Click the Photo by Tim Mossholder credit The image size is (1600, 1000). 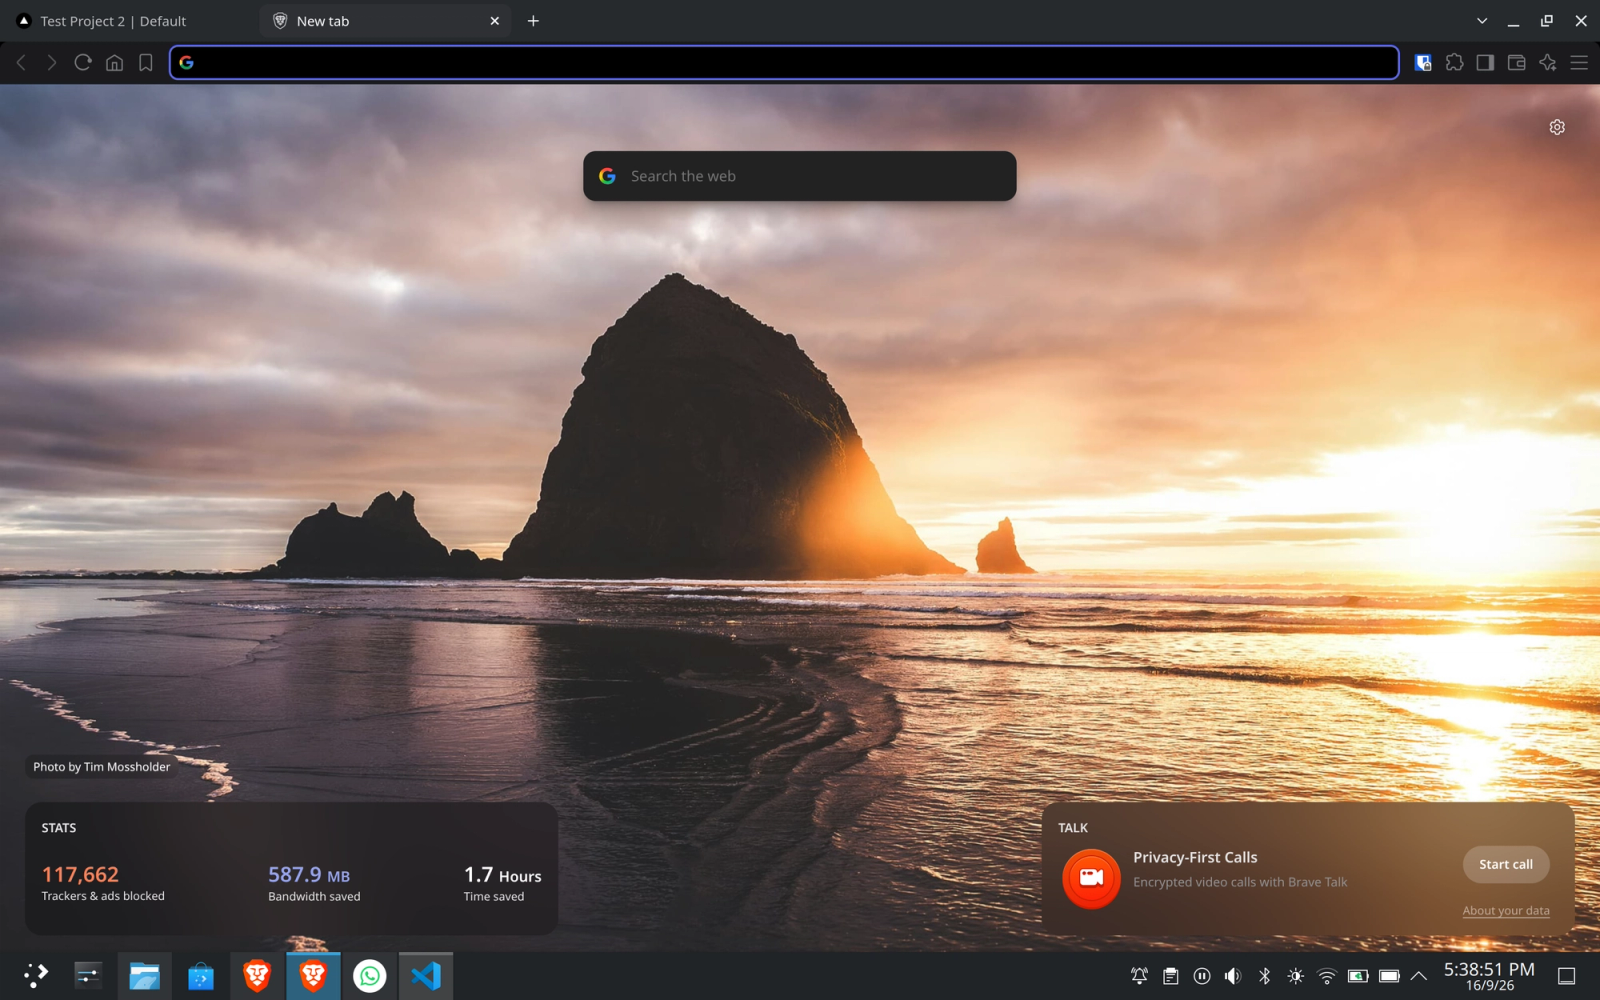pyautogui.click(x=101, y=767)
